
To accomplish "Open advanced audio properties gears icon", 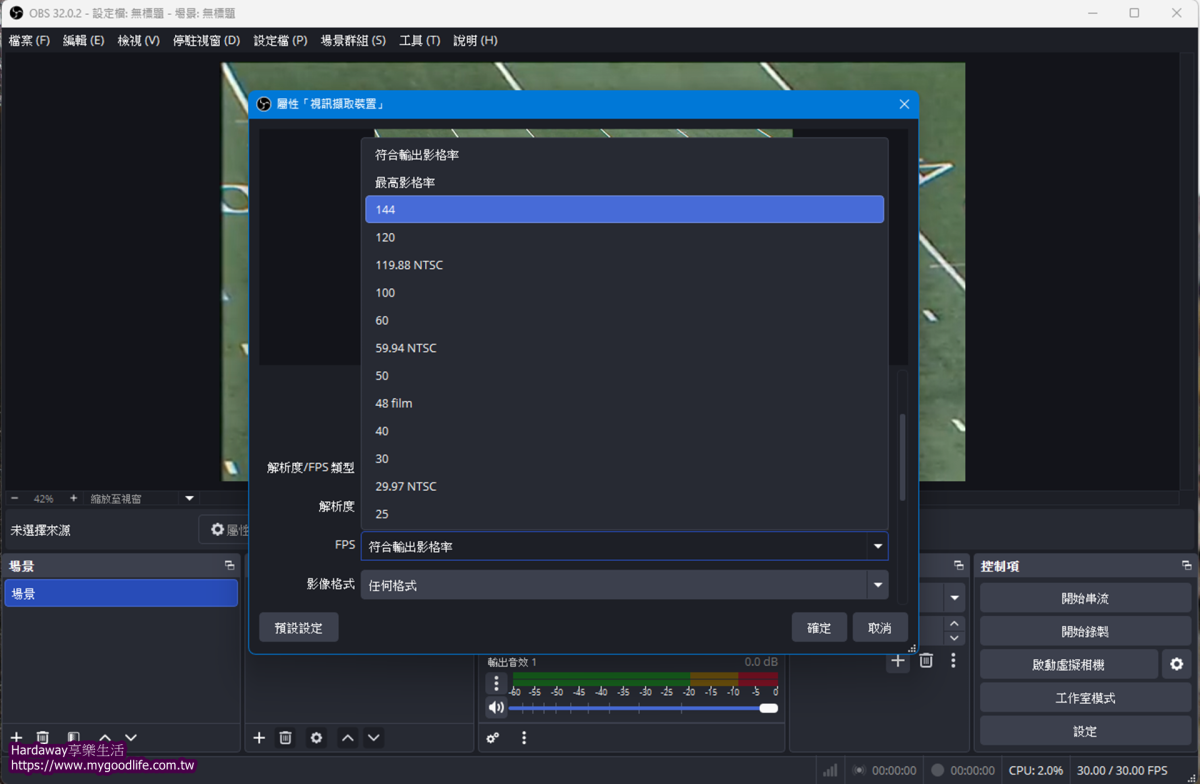I will (x=493, y=738).
